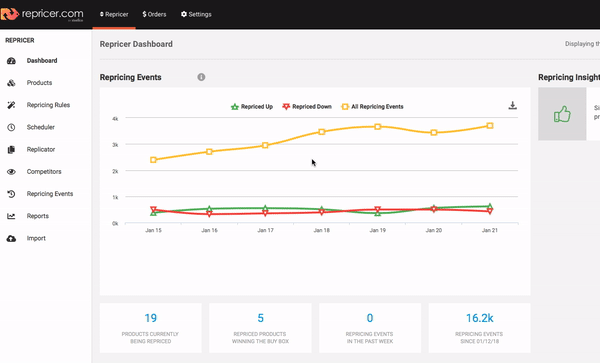Click the Jan 21 All Repricing Events marker
Viewport: 600px width, 363px height.
point(490,126)
